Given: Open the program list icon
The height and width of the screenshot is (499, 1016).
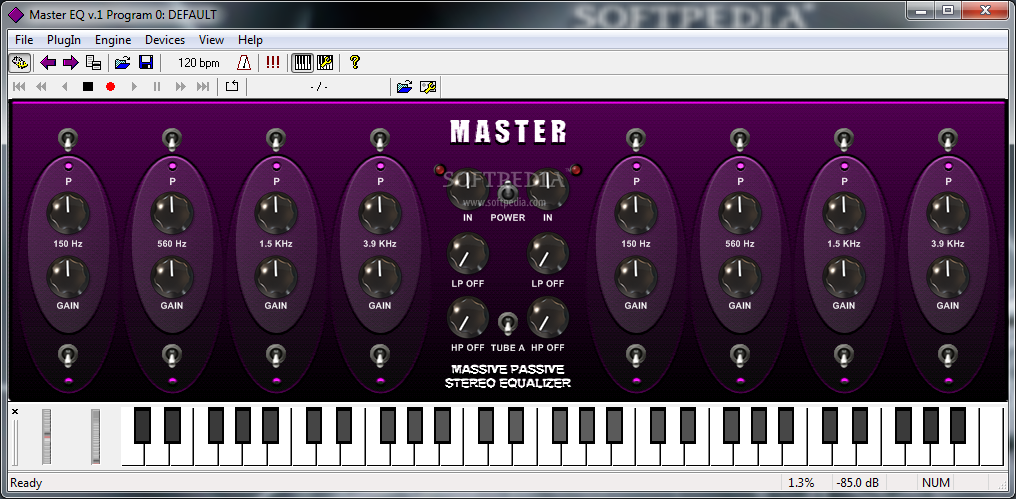Looking at the screenshot, I should tap(93, 63).
